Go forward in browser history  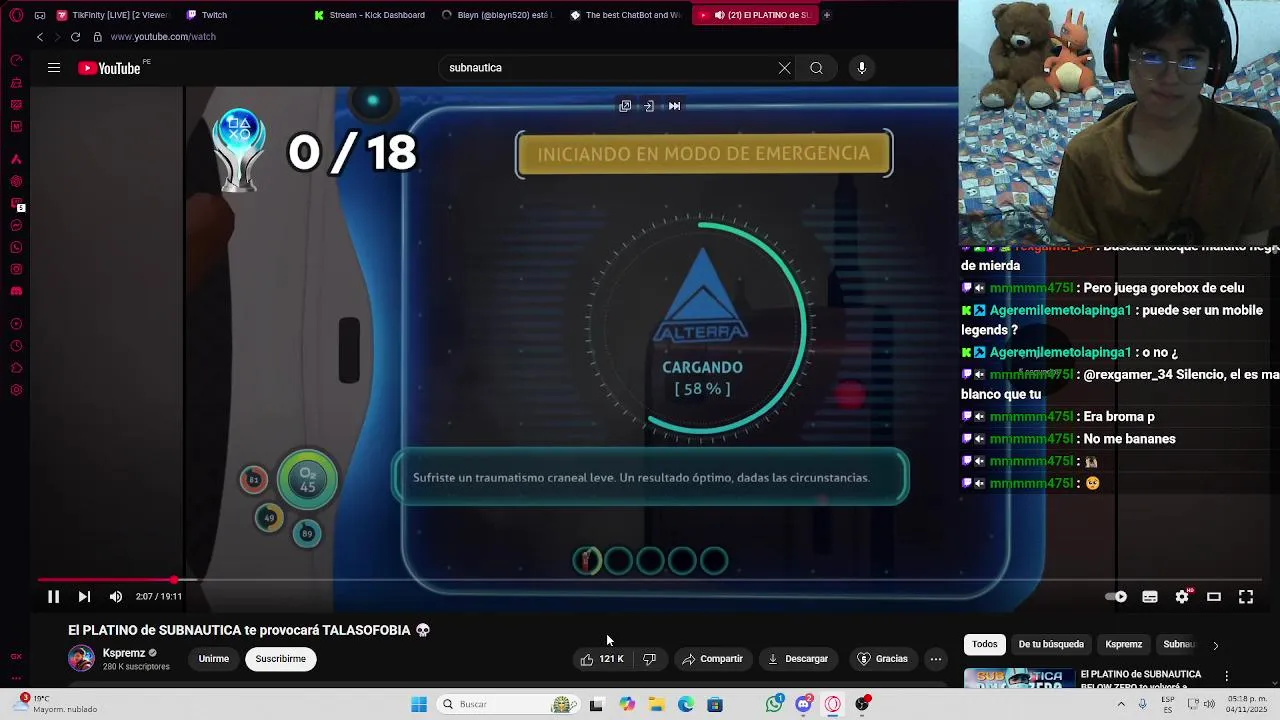(57, 37)
